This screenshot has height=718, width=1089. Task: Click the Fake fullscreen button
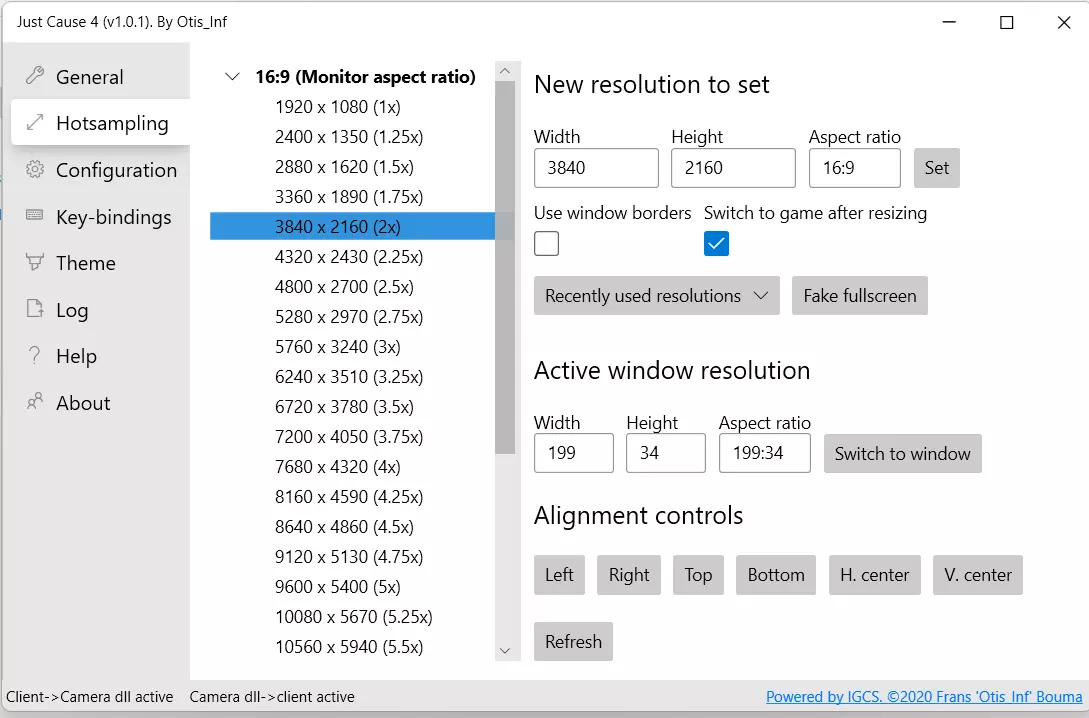point(860,296)
